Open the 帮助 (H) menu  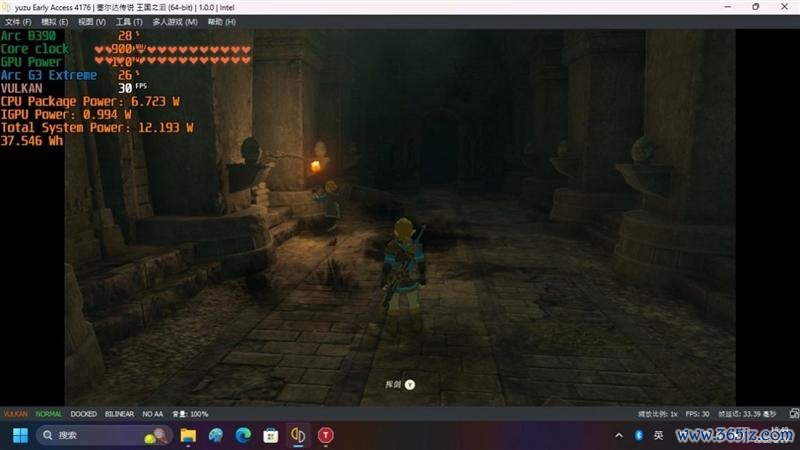click(221, 22)
